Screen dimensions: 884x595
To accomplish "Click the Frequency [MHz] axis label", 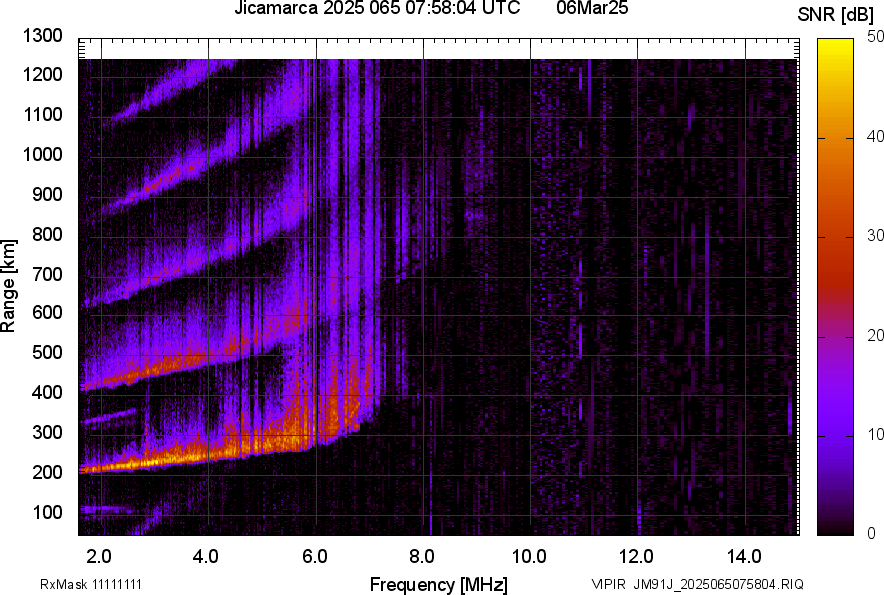I will pyautogui.click(x=438, y=583).
